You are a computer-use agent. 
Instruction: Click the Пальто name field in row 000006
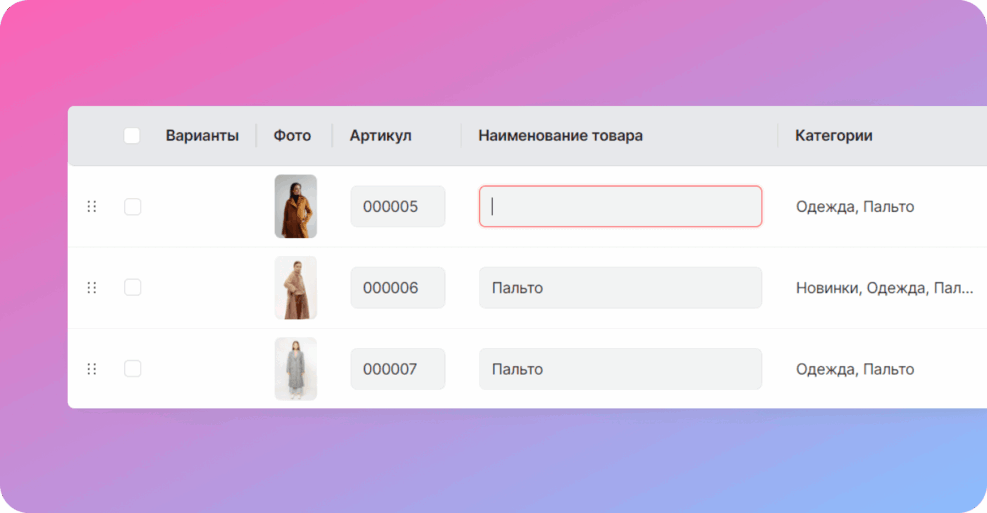pyautogui.click(x=620, y=288)
